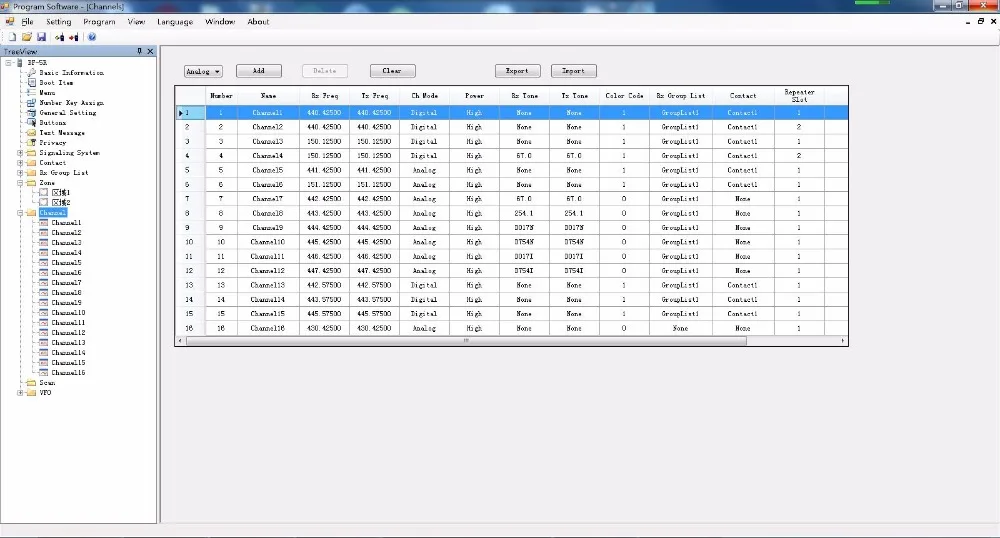1000x538 pixels.
Task: Click the Buttons cursor icon in tree
Action: 31,122
